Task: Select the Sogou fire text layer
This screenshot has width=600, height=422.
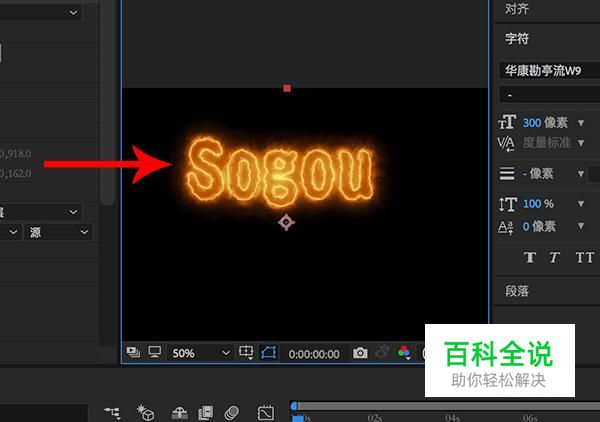Action: [280, 172]
